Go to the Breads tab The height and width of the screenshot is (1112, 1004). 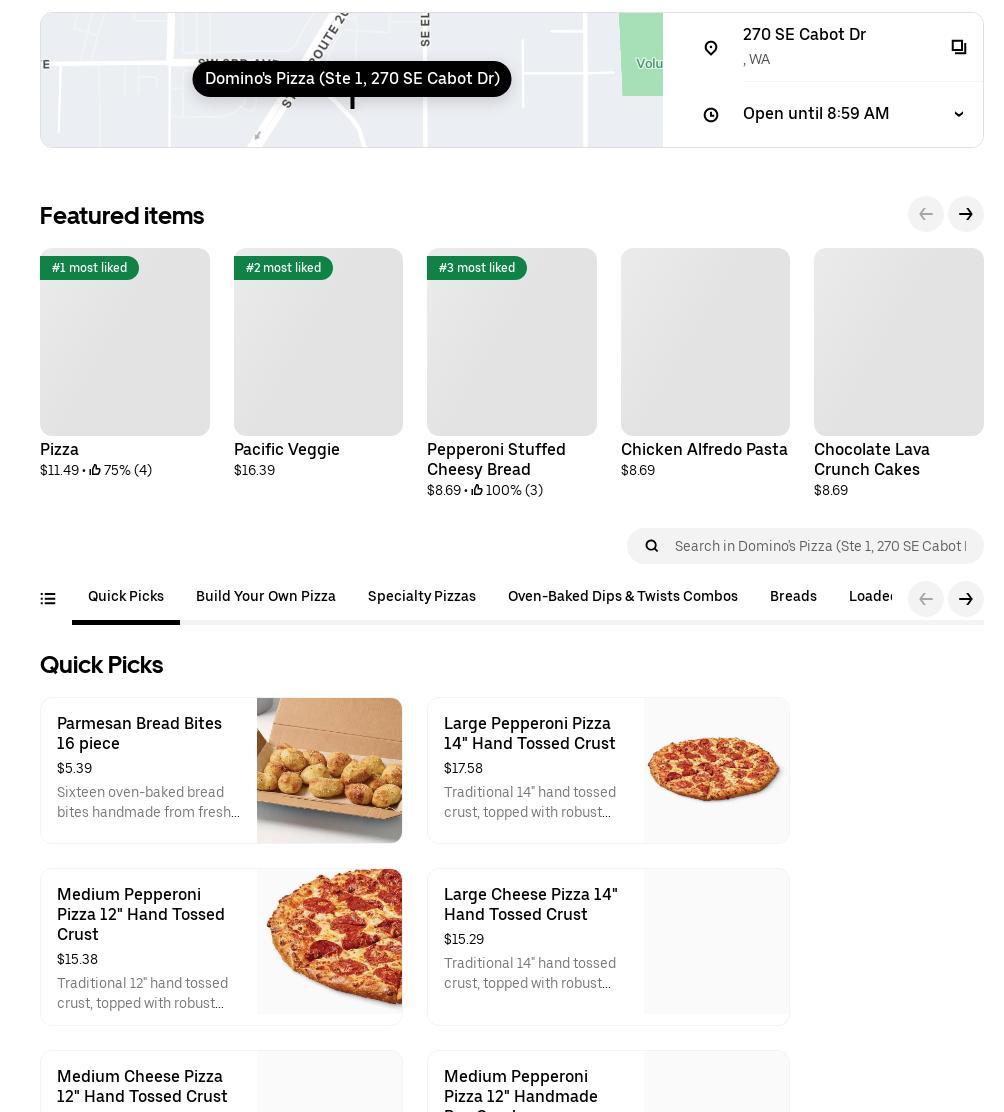[x=793, y=597]
